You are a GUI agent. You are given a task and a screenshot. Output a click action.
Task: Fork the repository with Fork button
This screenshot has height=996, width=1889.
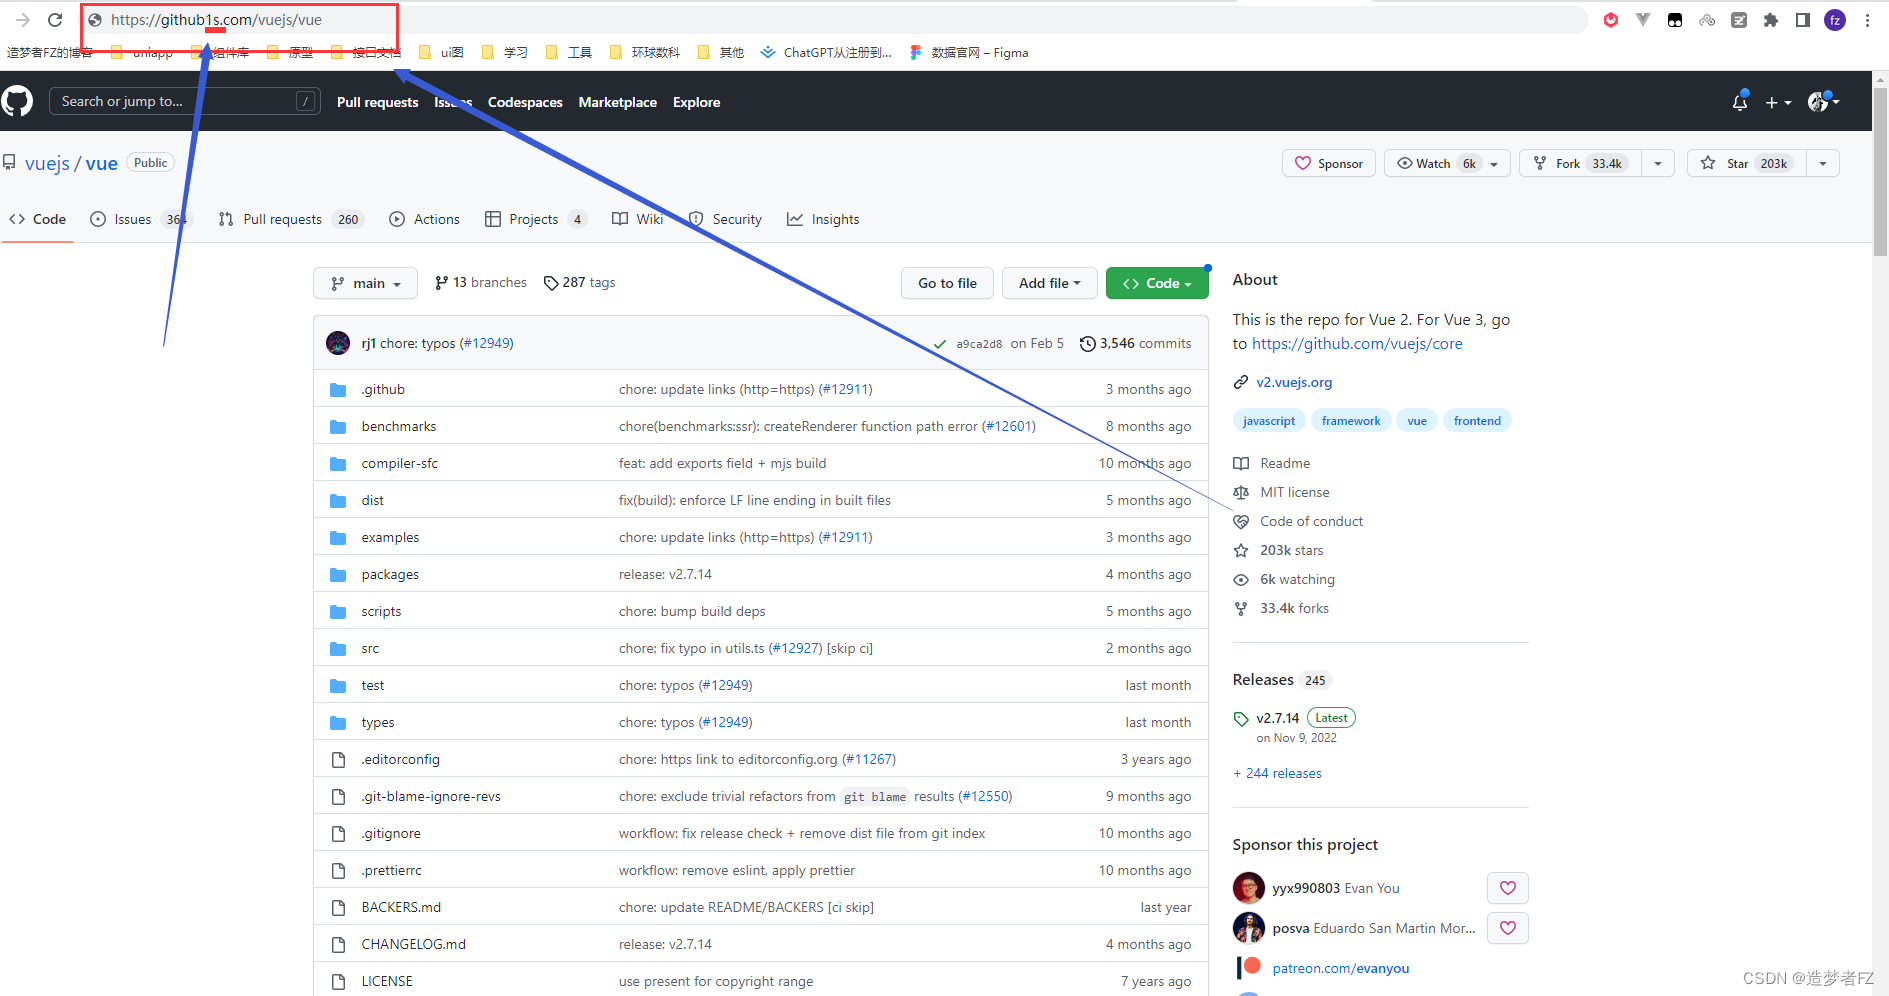coord(1580,163)
